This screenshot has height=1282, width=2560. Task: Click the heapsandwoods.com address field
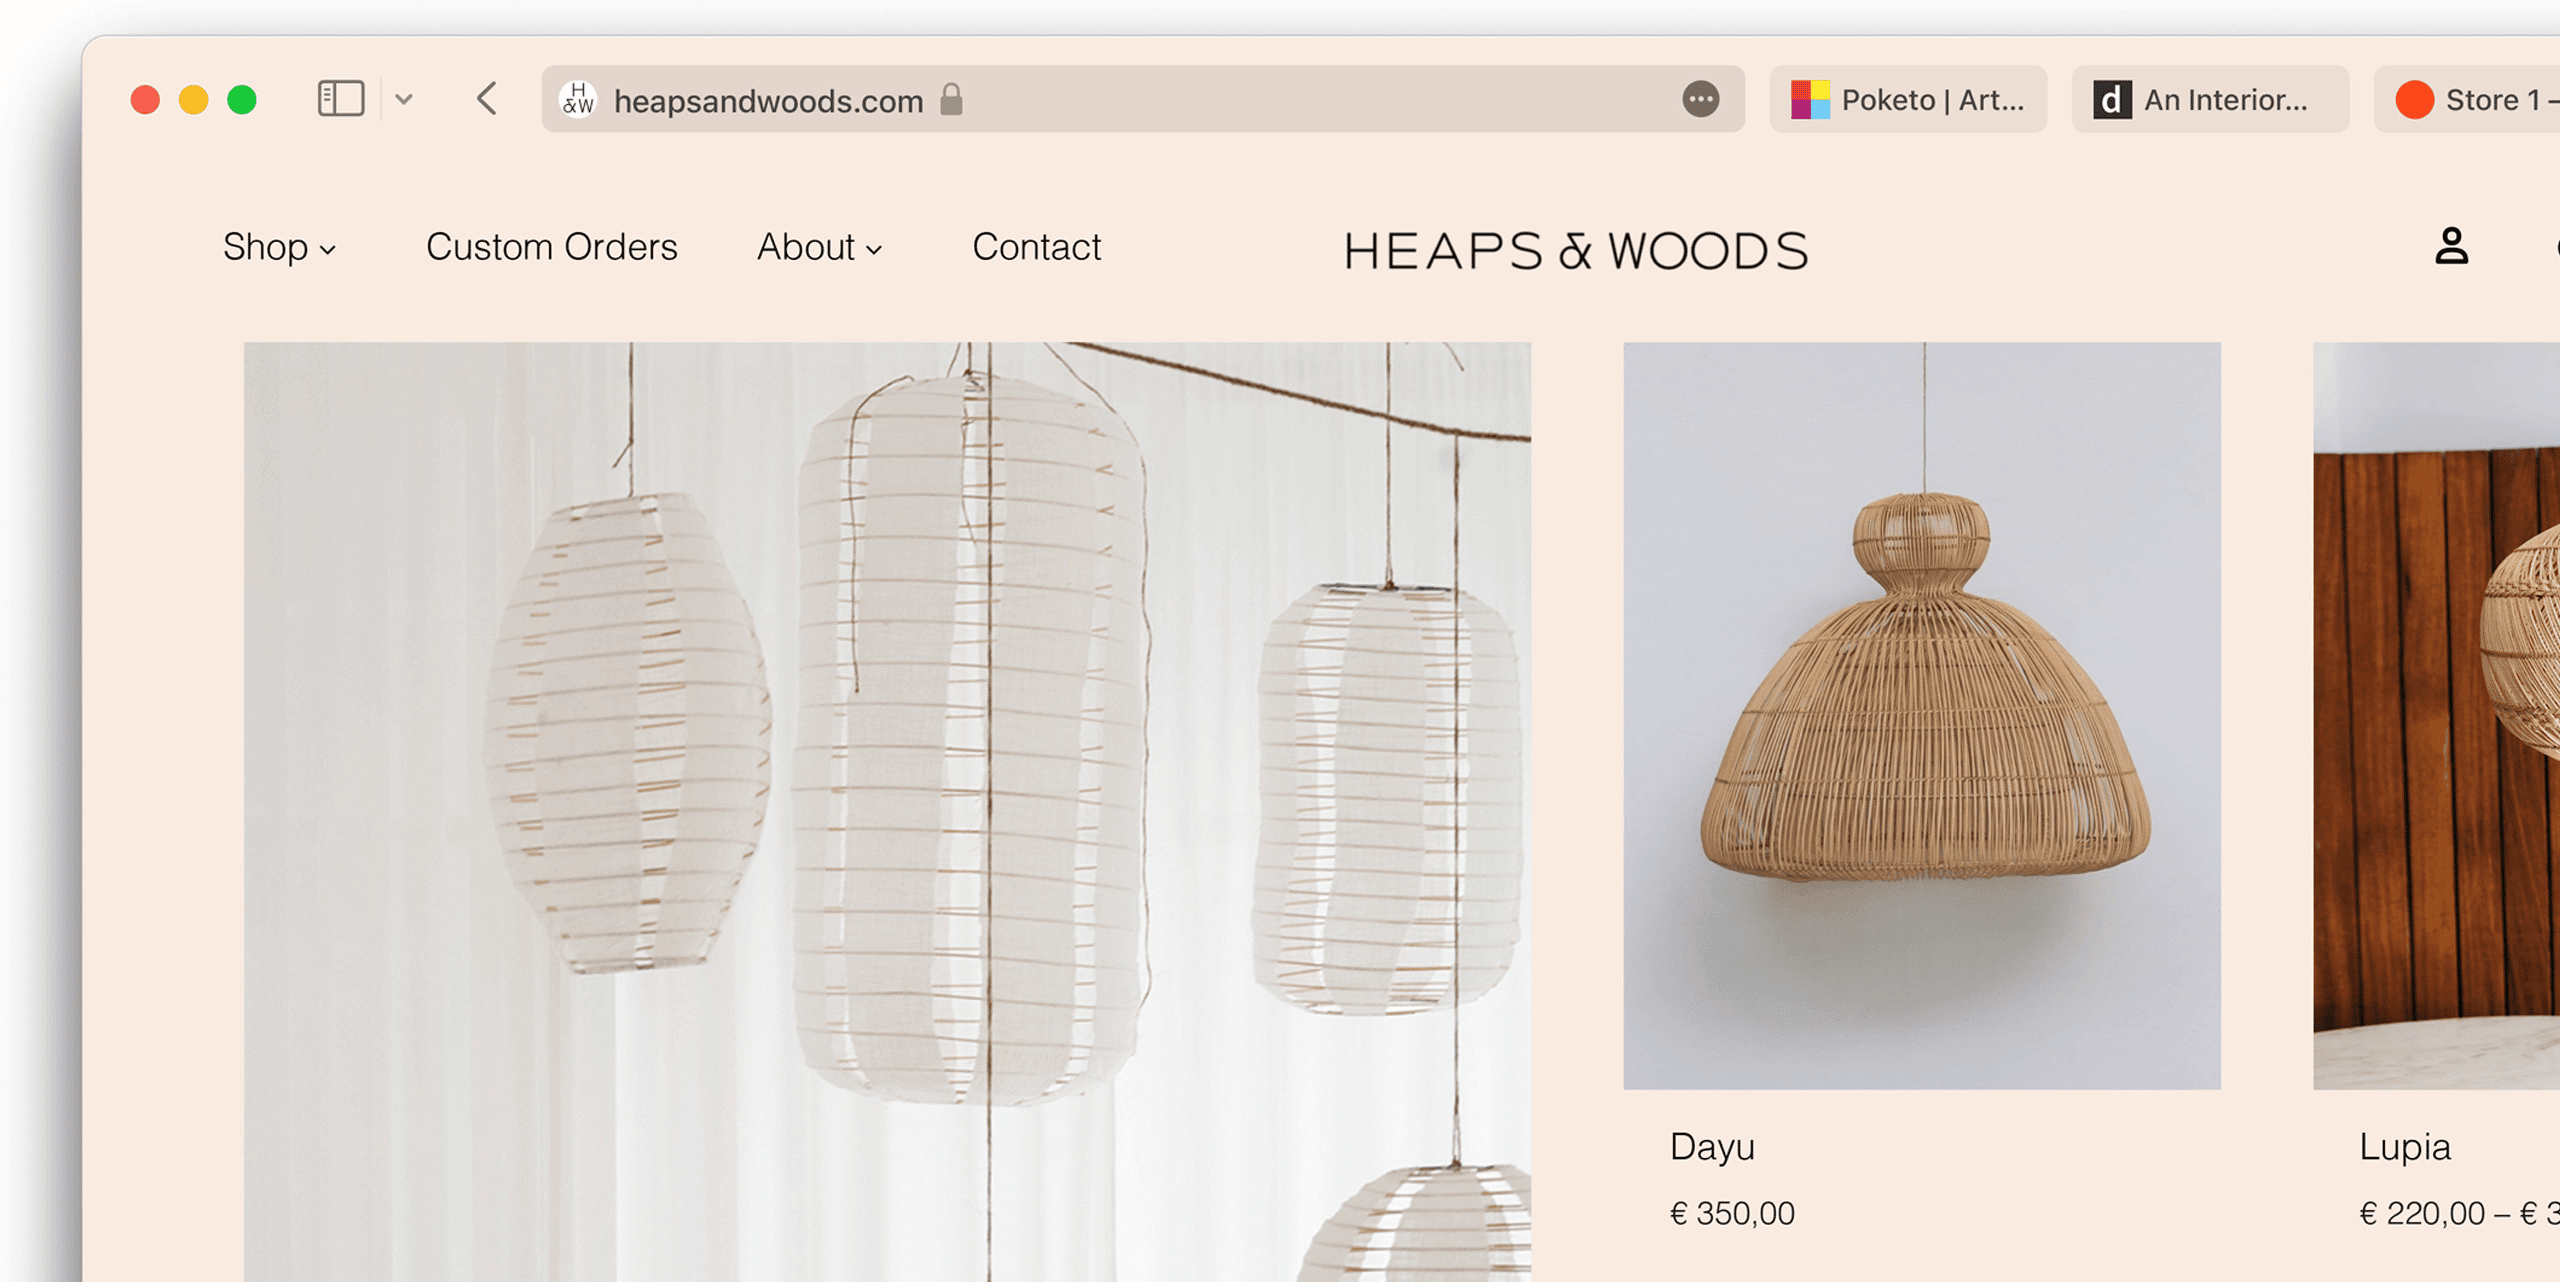point(768,101)
